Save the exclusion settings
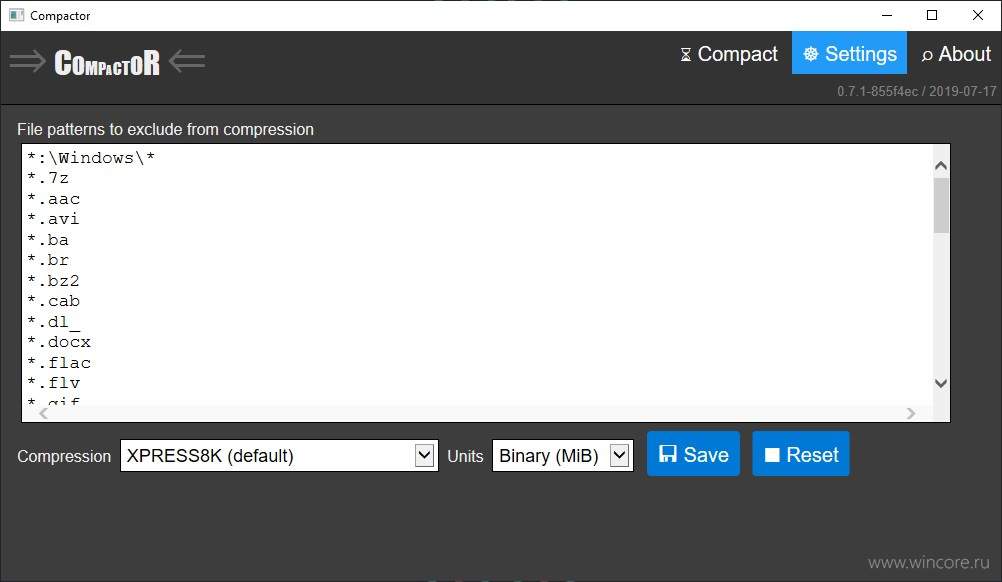 click(x=693, y=454)
